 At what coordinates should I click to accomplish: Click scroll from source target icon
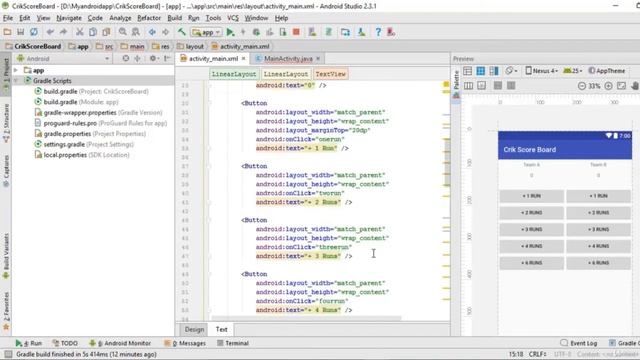tap(126, 58)
